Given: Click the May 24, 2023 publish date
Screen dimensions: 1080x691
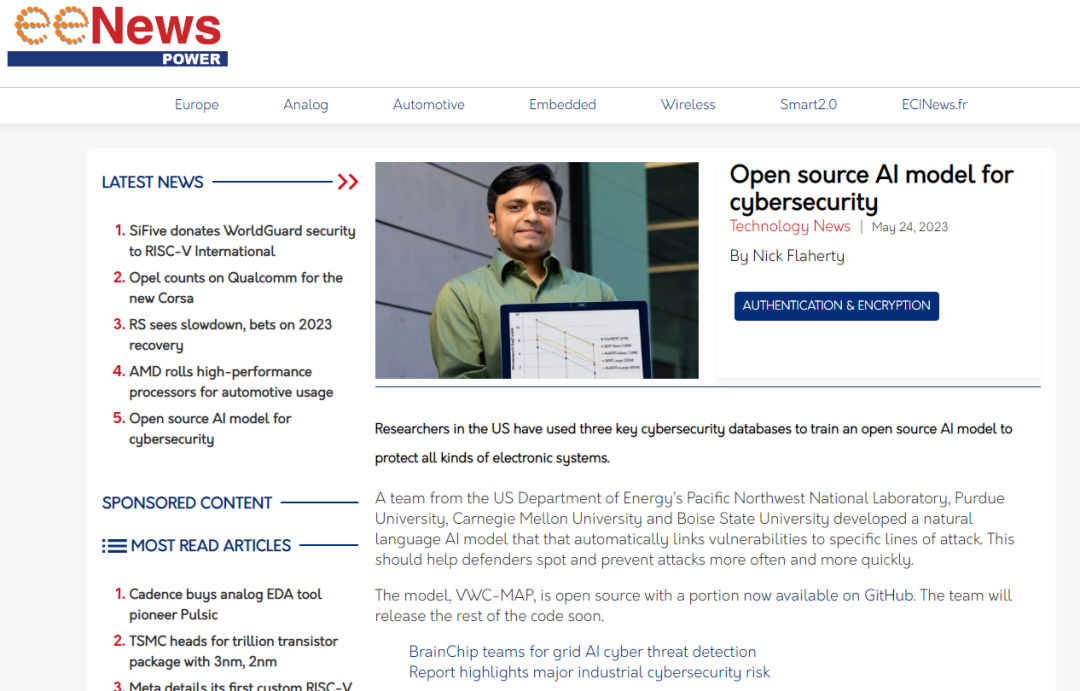Looking at the screenshot, I should [909, 227].
